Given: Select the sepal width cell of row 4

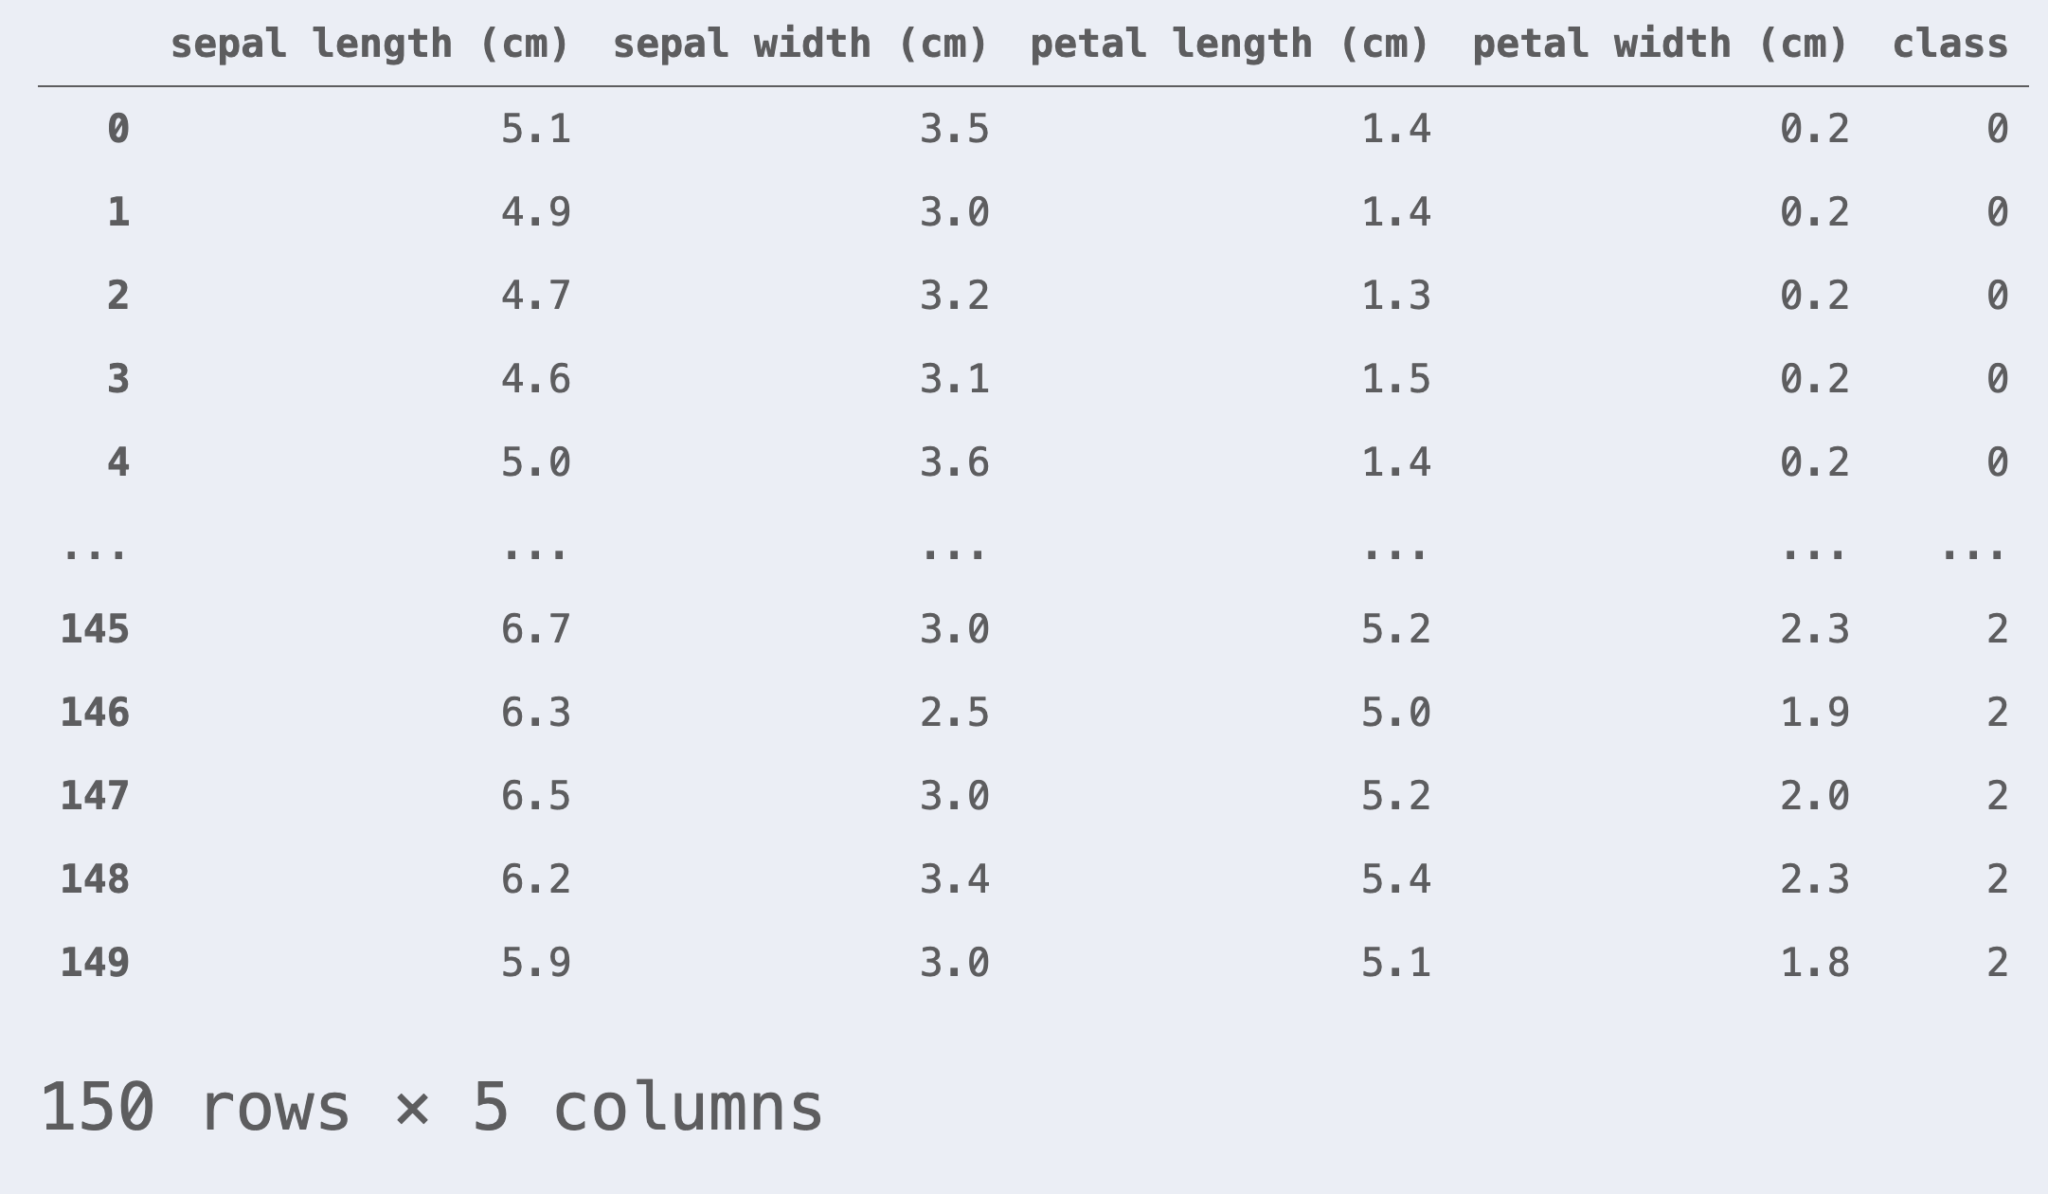Looking at the screenshot, I should pos(954,462).
